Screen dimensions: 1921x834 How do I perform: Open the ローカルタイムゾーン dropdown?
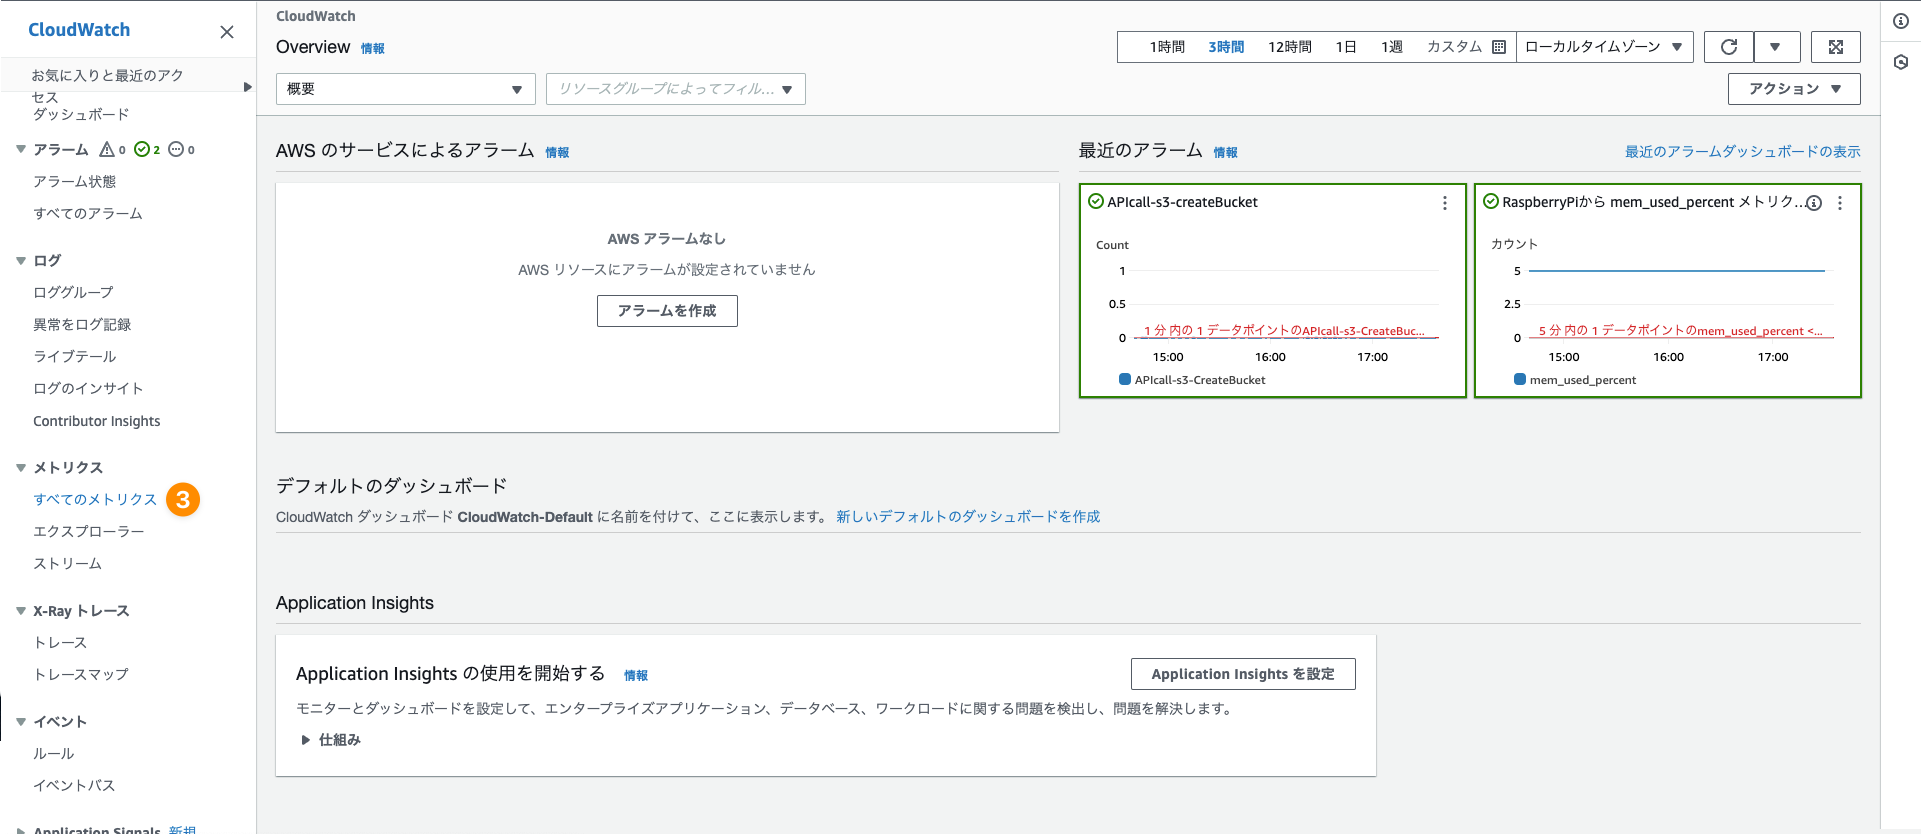(1604, 47)
